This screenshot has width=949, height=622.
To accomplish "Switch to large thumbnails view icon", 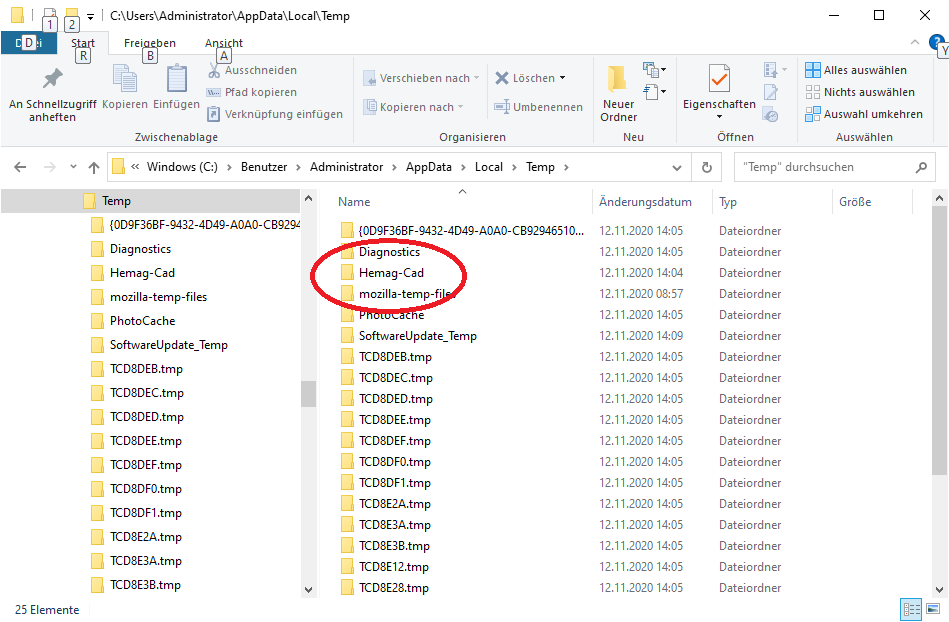I will click(933, 609).
